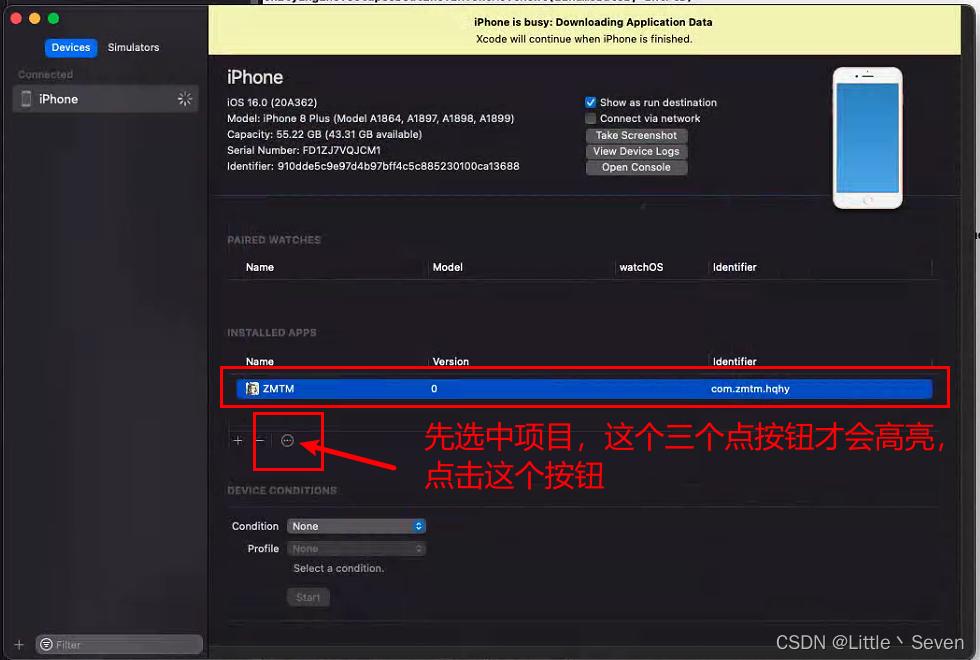Image resolution: width=980 pixels, height=660 pixels.
Task: Click the device Identifier text line
Action: pyautogui.click(x=373, y=166)
